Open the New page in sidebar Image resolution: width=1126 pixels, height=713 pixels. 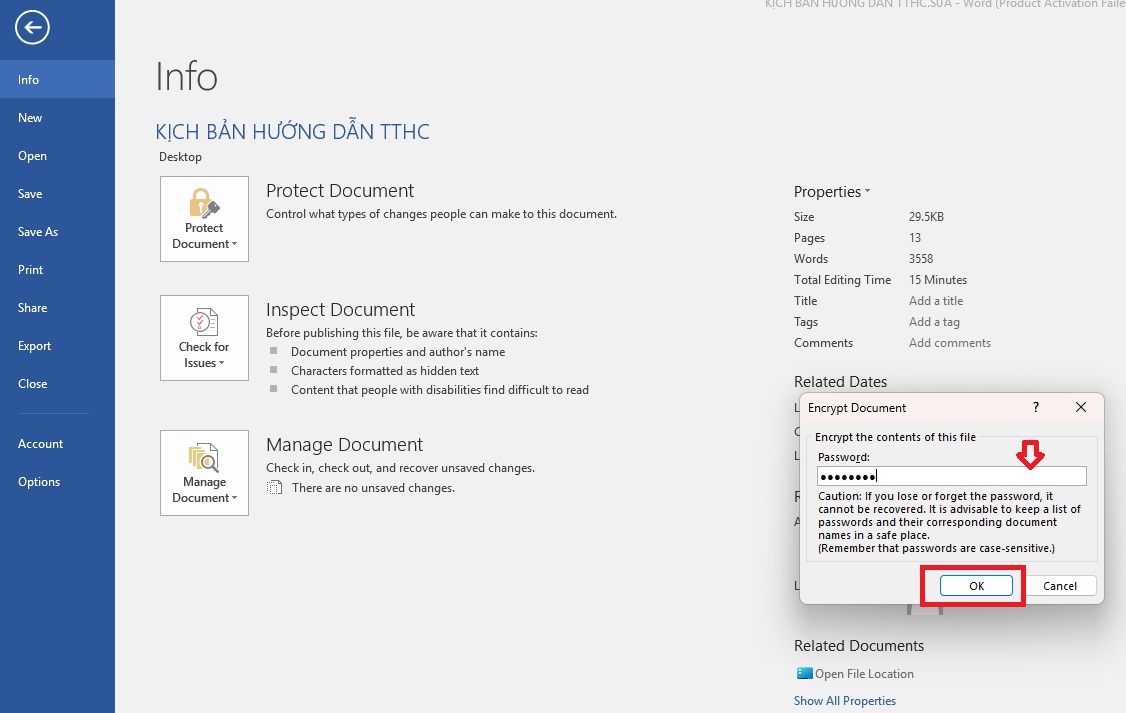57,118
